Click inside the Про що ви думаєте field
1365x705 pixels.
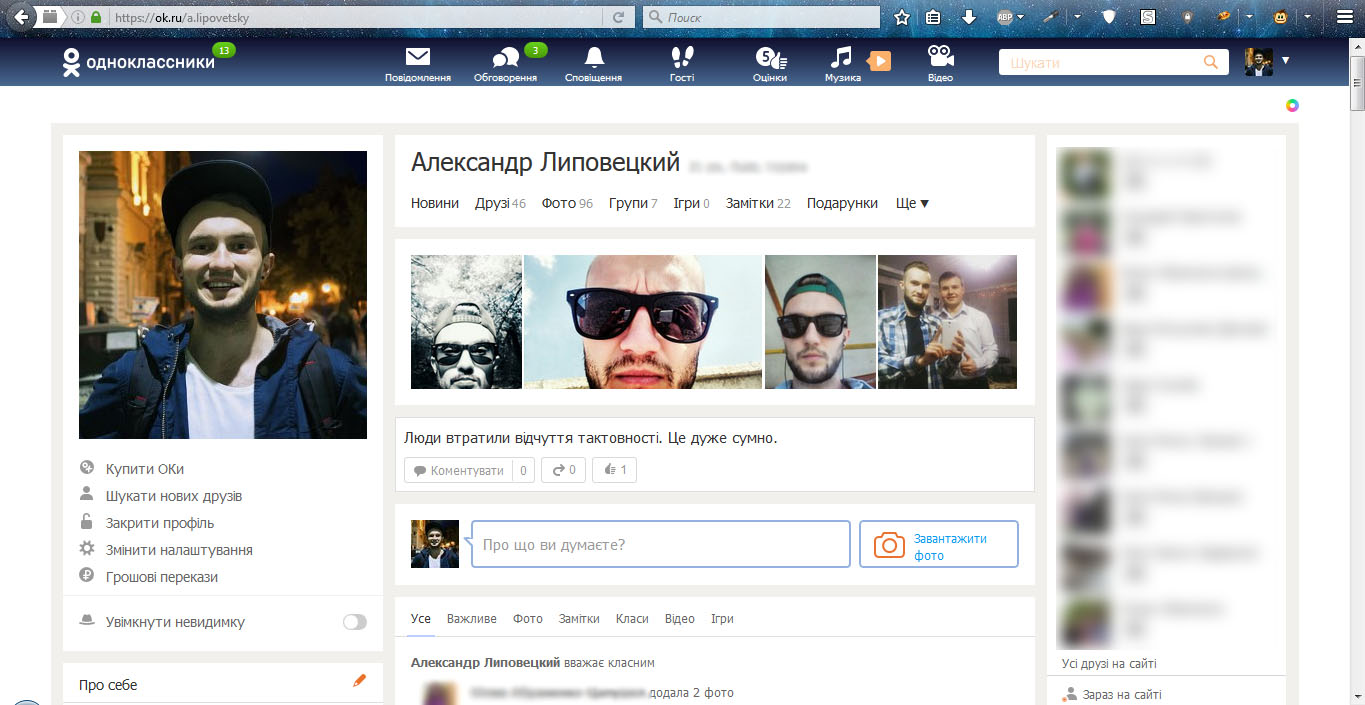point(660,543)
